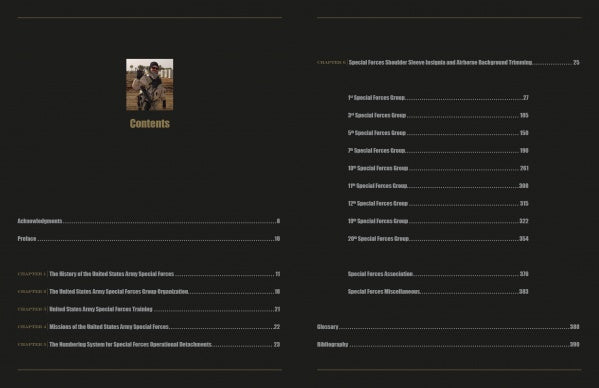Open the Glossary entry
This screenshot has width=599, height=388.
(448, 327)
